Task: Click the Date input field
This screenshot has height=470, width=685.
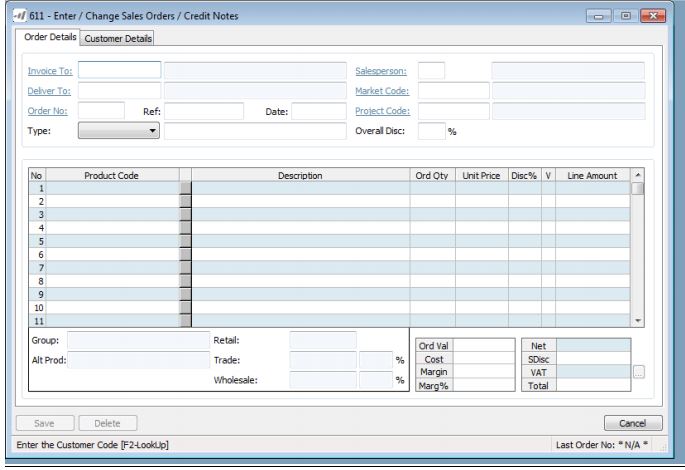Action: (318, 111)
